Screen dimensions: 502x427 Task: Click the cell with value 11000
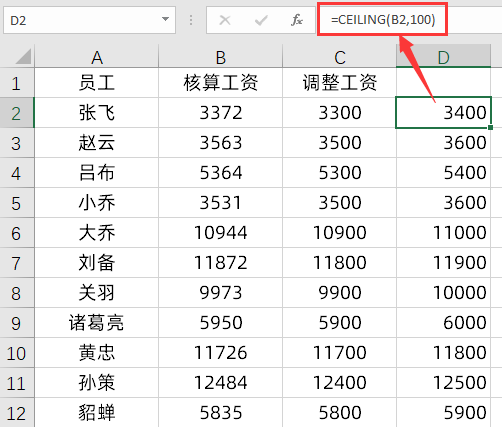click(443, 233)
